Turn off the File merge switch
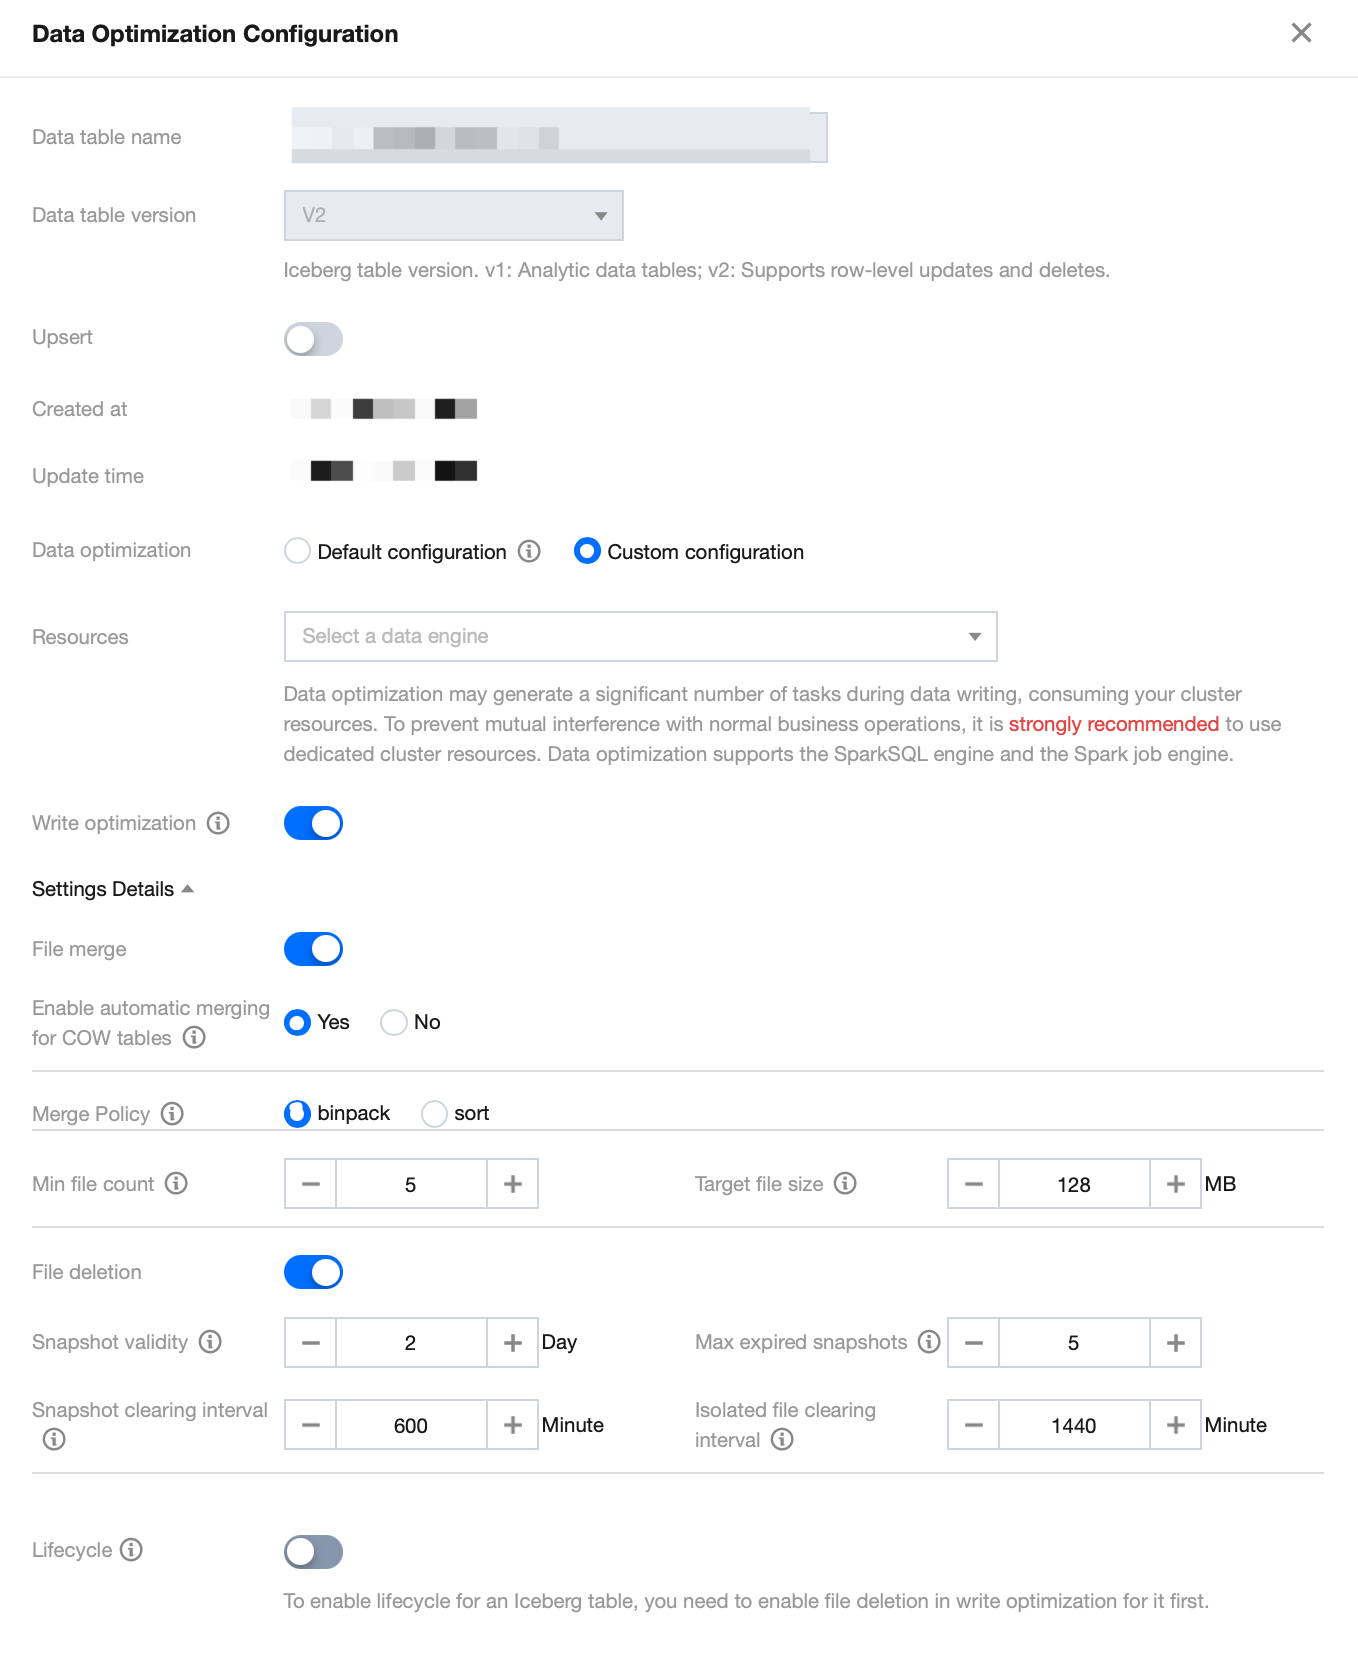 pyautogui.click(x=313, y=949)
